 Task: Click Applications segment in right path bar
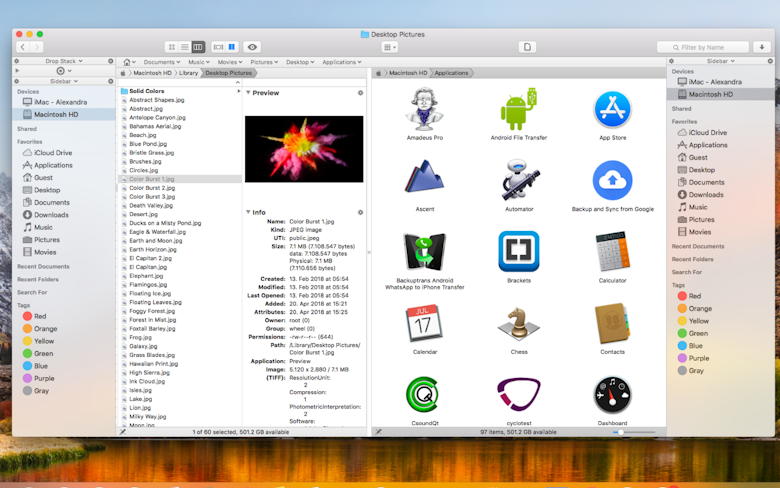click(451, 73)
